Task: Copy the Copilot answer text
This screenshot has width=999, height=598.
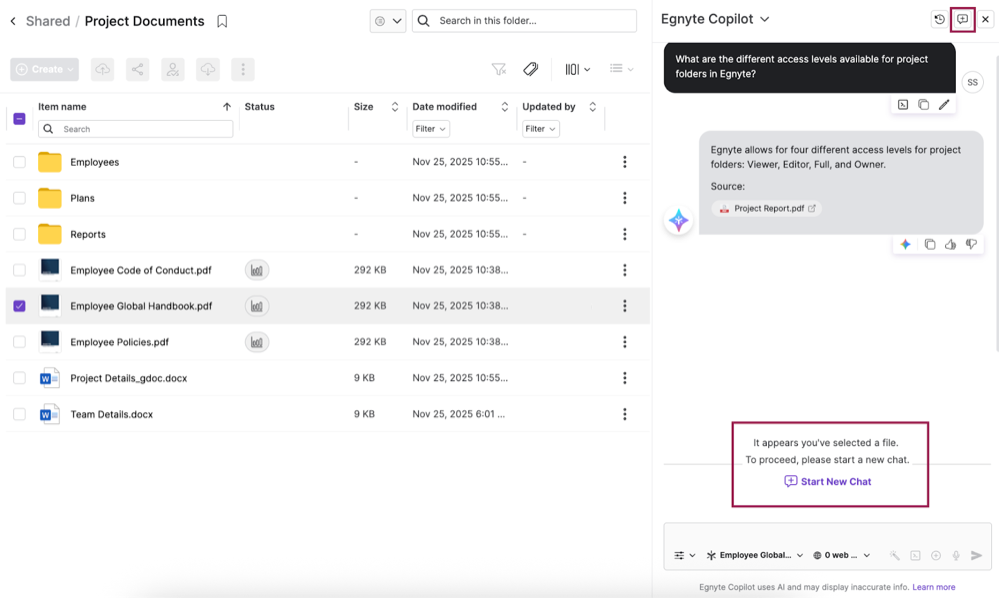Action: coord(930,245)
